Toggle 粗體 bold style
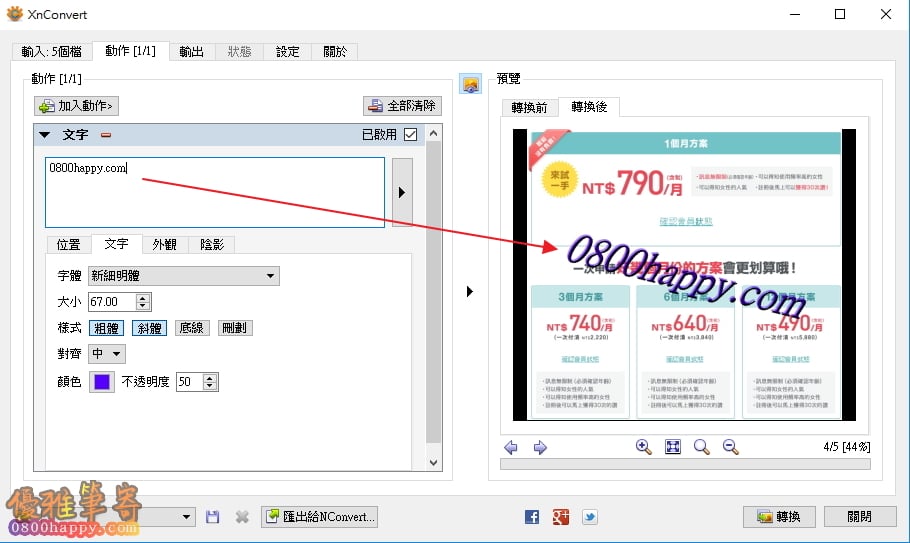 106,328
